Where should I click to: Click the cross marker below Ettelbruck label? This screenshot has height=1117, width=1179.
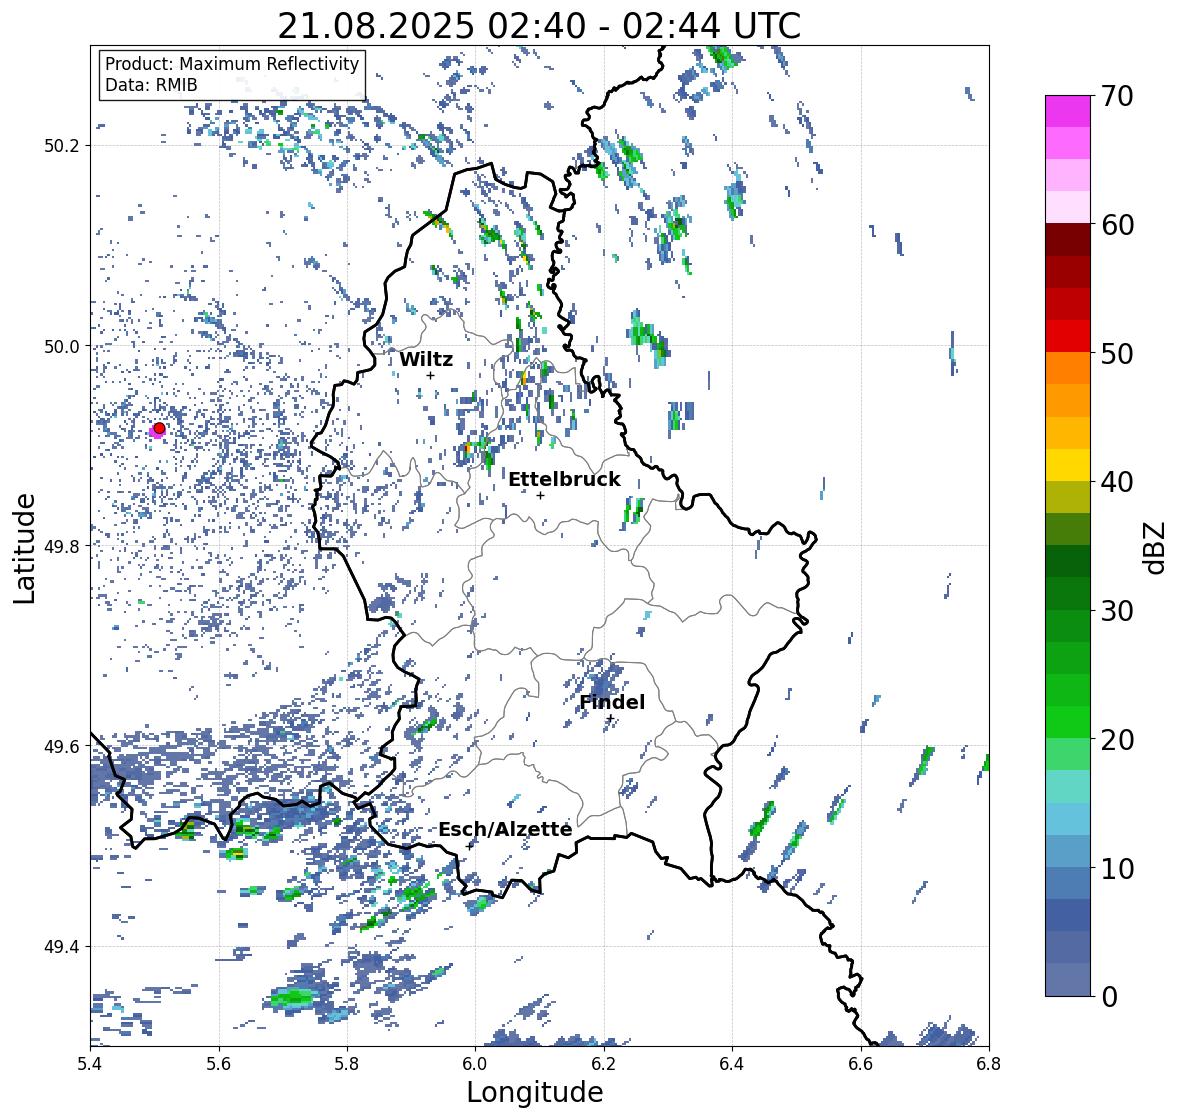pos(540,495)
